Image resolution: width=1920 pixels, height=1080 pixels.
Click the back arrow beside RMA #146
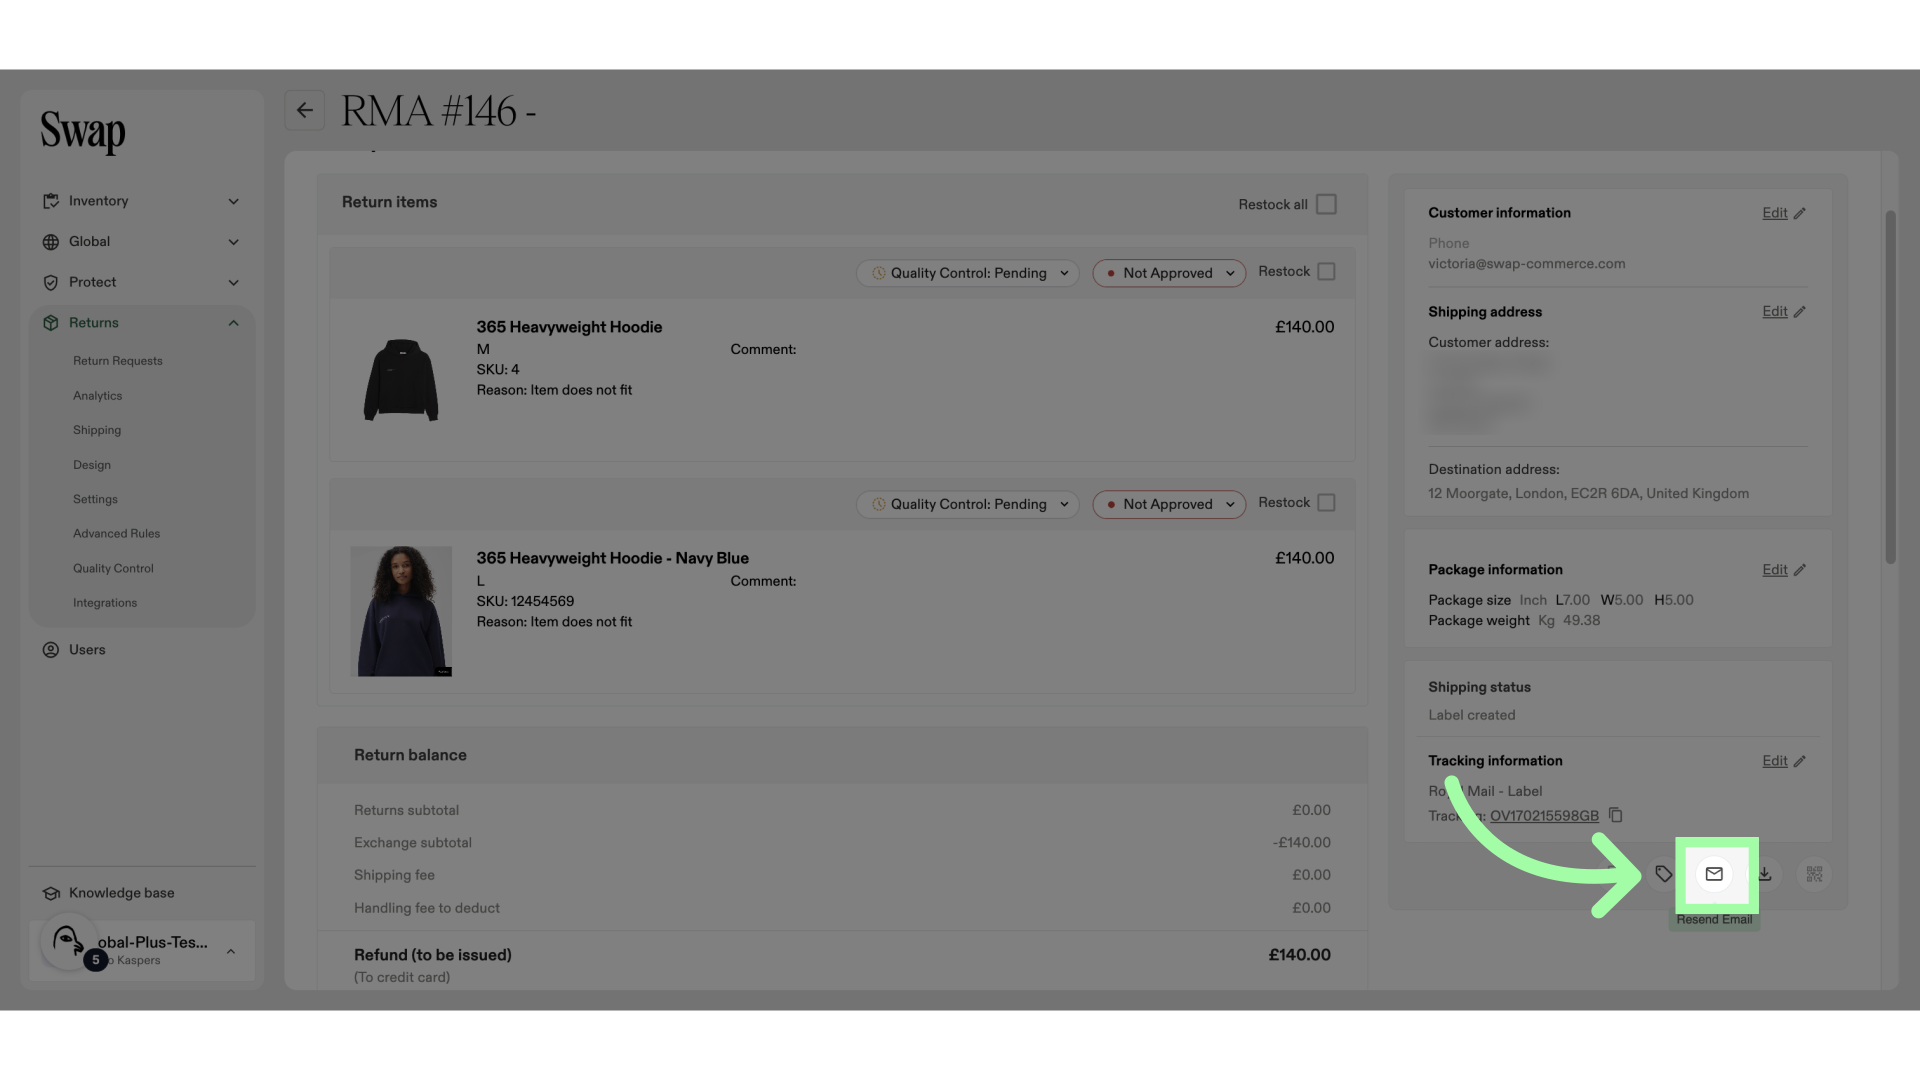[305, 110]
